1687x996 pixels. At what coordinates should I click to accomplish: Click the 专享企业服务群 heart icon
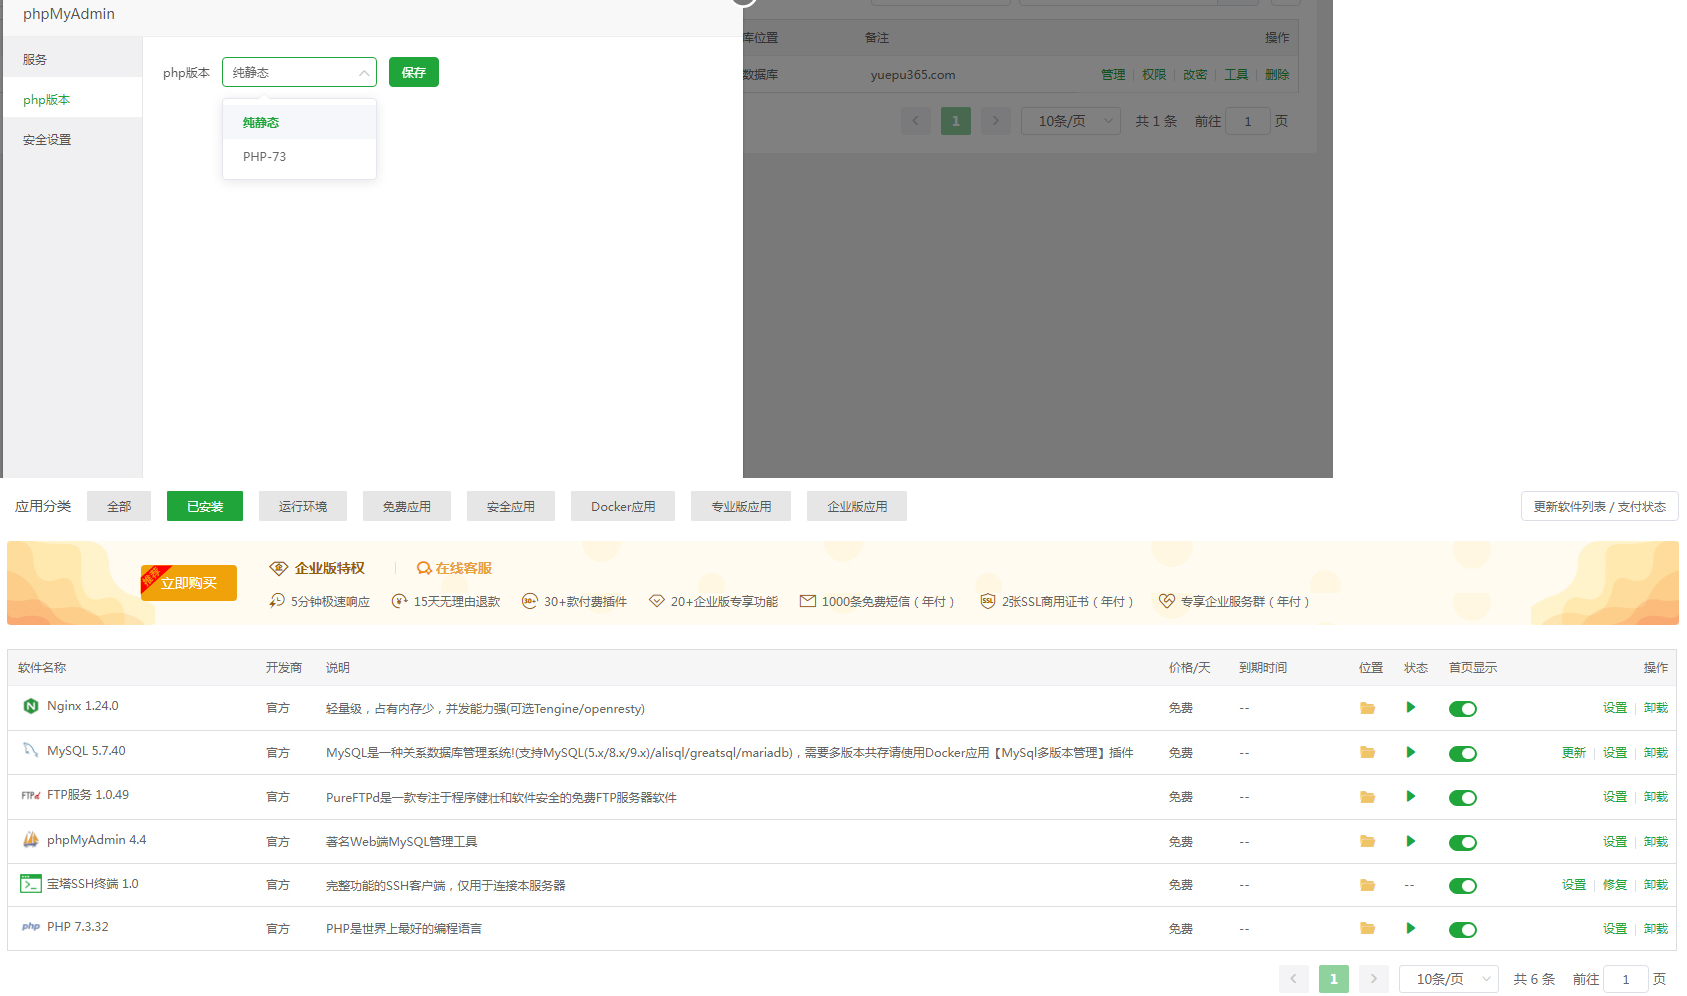click(x=1167, y=601)
